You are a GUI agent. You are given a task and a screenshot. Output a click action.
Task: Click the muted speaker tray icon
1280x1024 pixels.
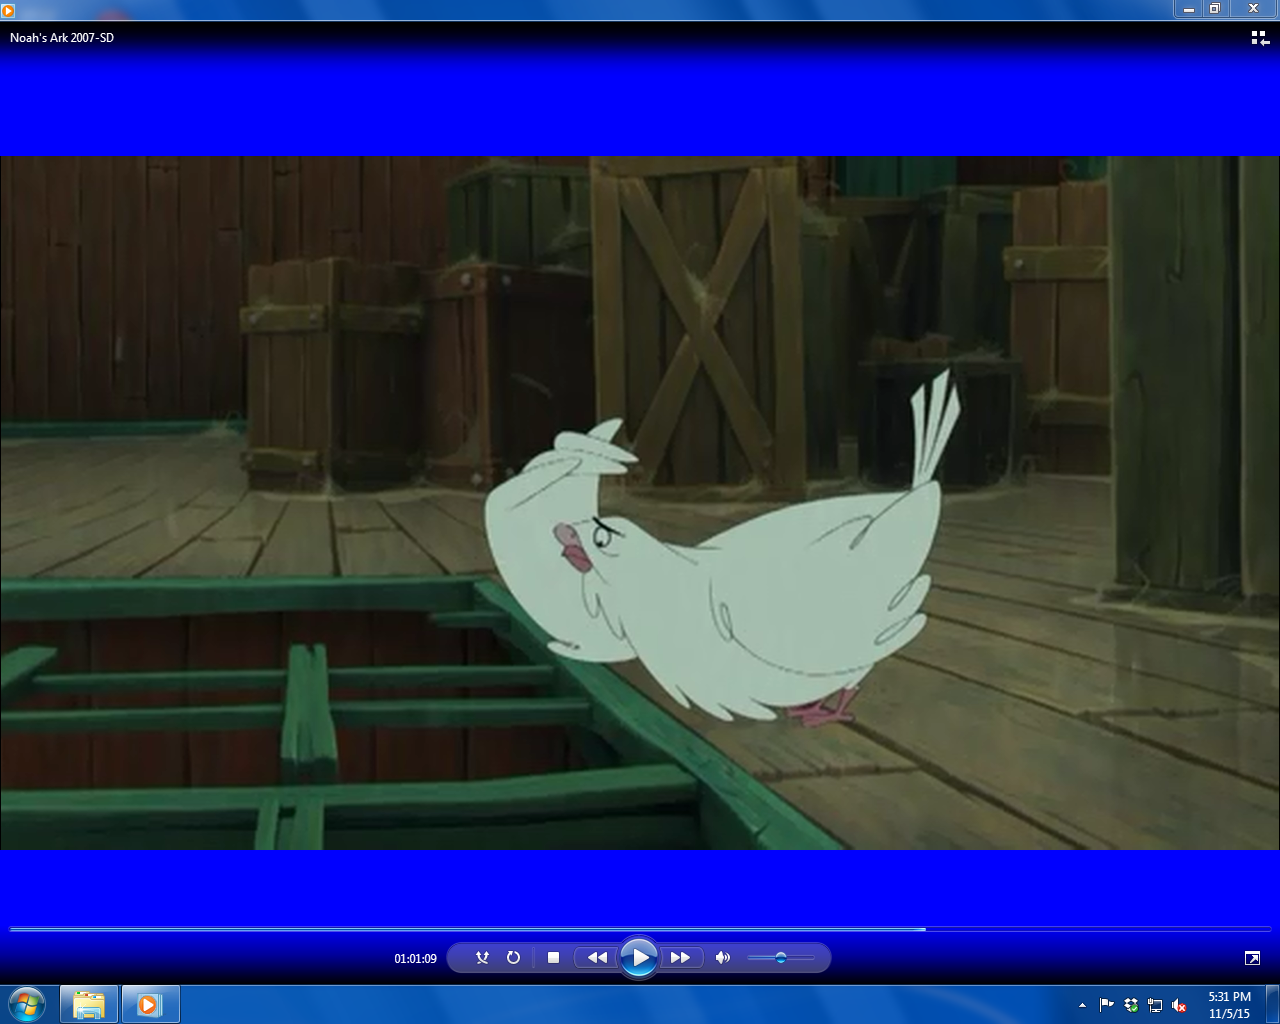(1179, 1005)
